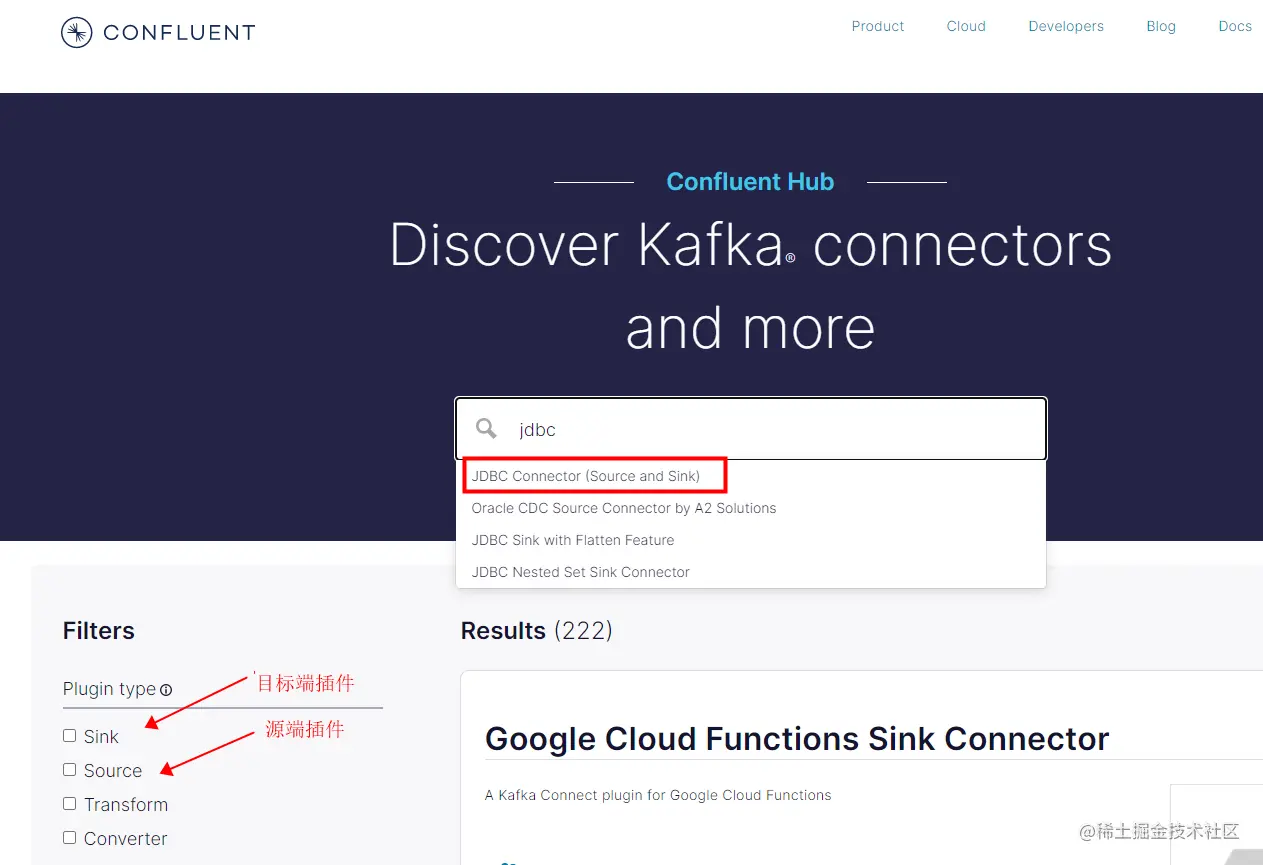Open the Product menu
Screen dimensions: 1263x865
pos(878,27)
